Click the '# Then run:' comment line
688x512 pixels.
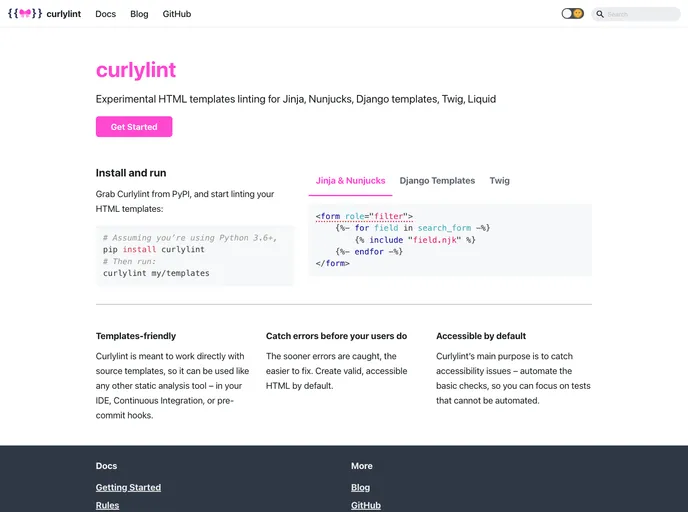(x=129, y=261)
